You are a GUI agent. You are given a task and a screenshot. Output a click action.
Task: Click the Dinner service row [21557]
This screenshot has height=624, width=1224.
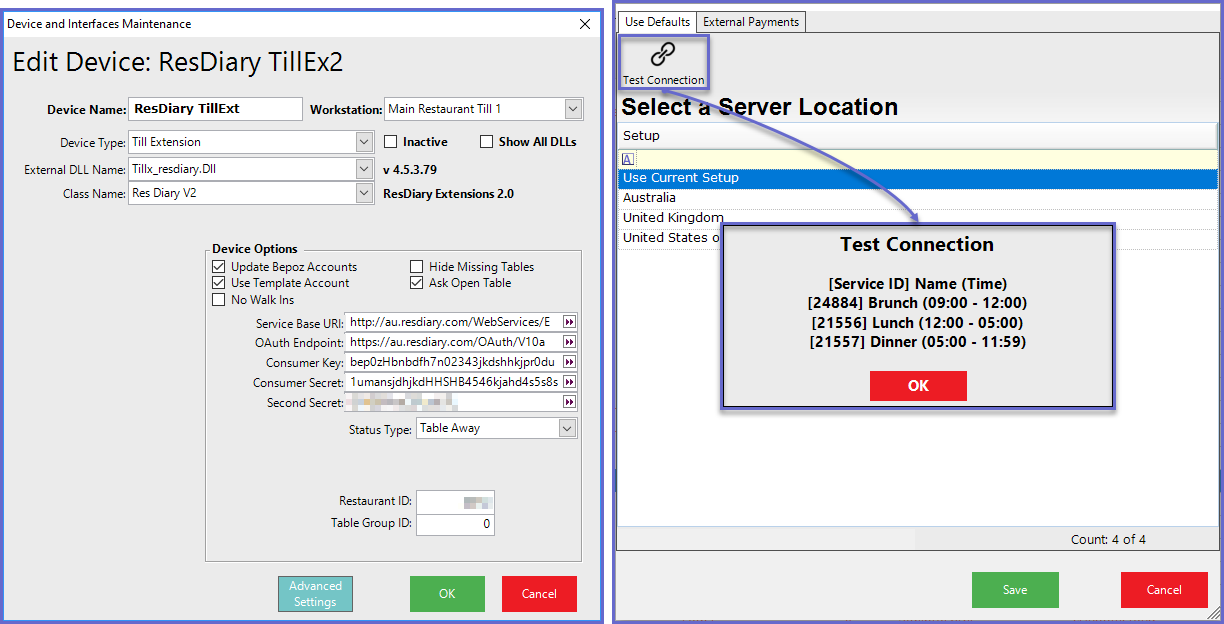point(917,342)
